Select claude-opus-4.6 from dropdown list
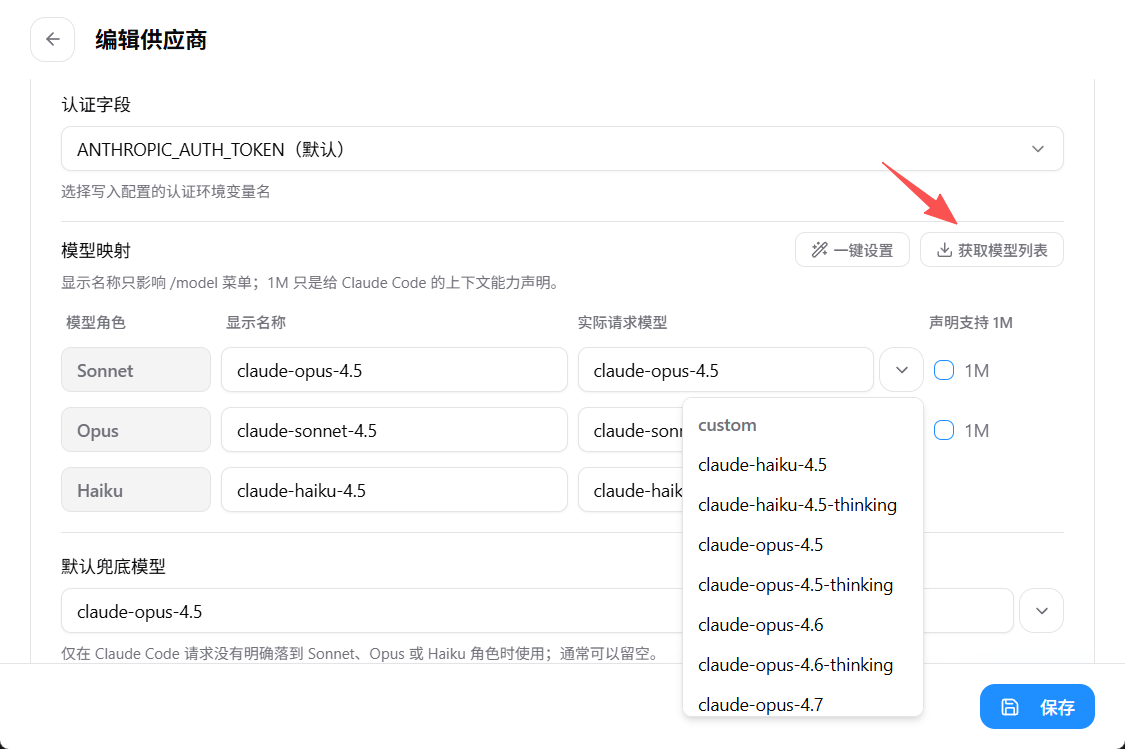Viewport: 1125px width, 749px height. [802, 625]
